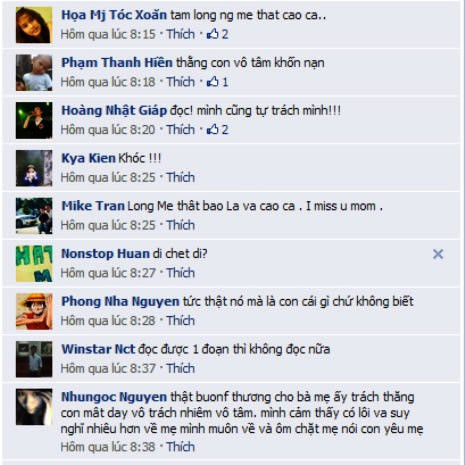465x465 pixels.
Task: Like Kya Kien's comment via Thích
Action: 181,177
